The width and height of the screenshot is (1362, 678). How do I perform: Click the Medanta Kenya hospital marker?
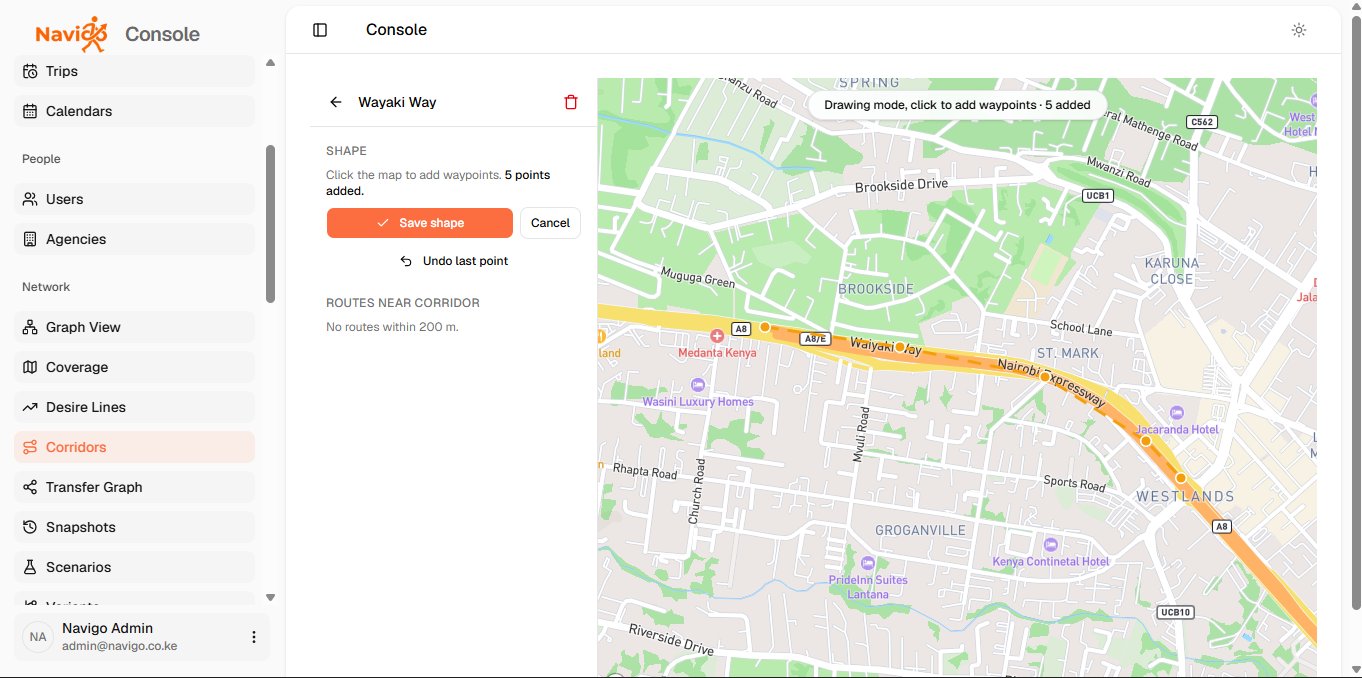point(717,337)
